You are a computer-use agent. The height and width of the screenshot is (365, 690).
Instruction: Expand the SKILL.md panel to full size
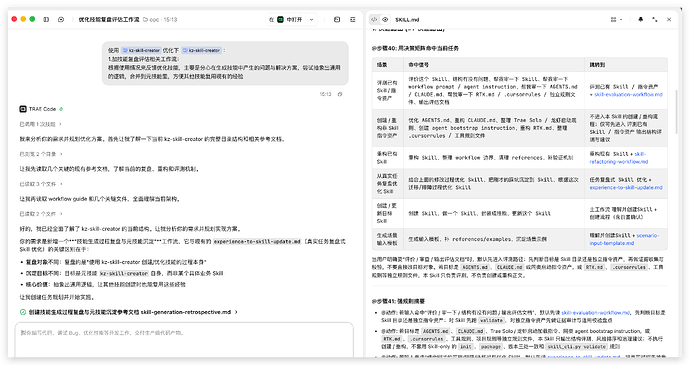tap(655, 19)
